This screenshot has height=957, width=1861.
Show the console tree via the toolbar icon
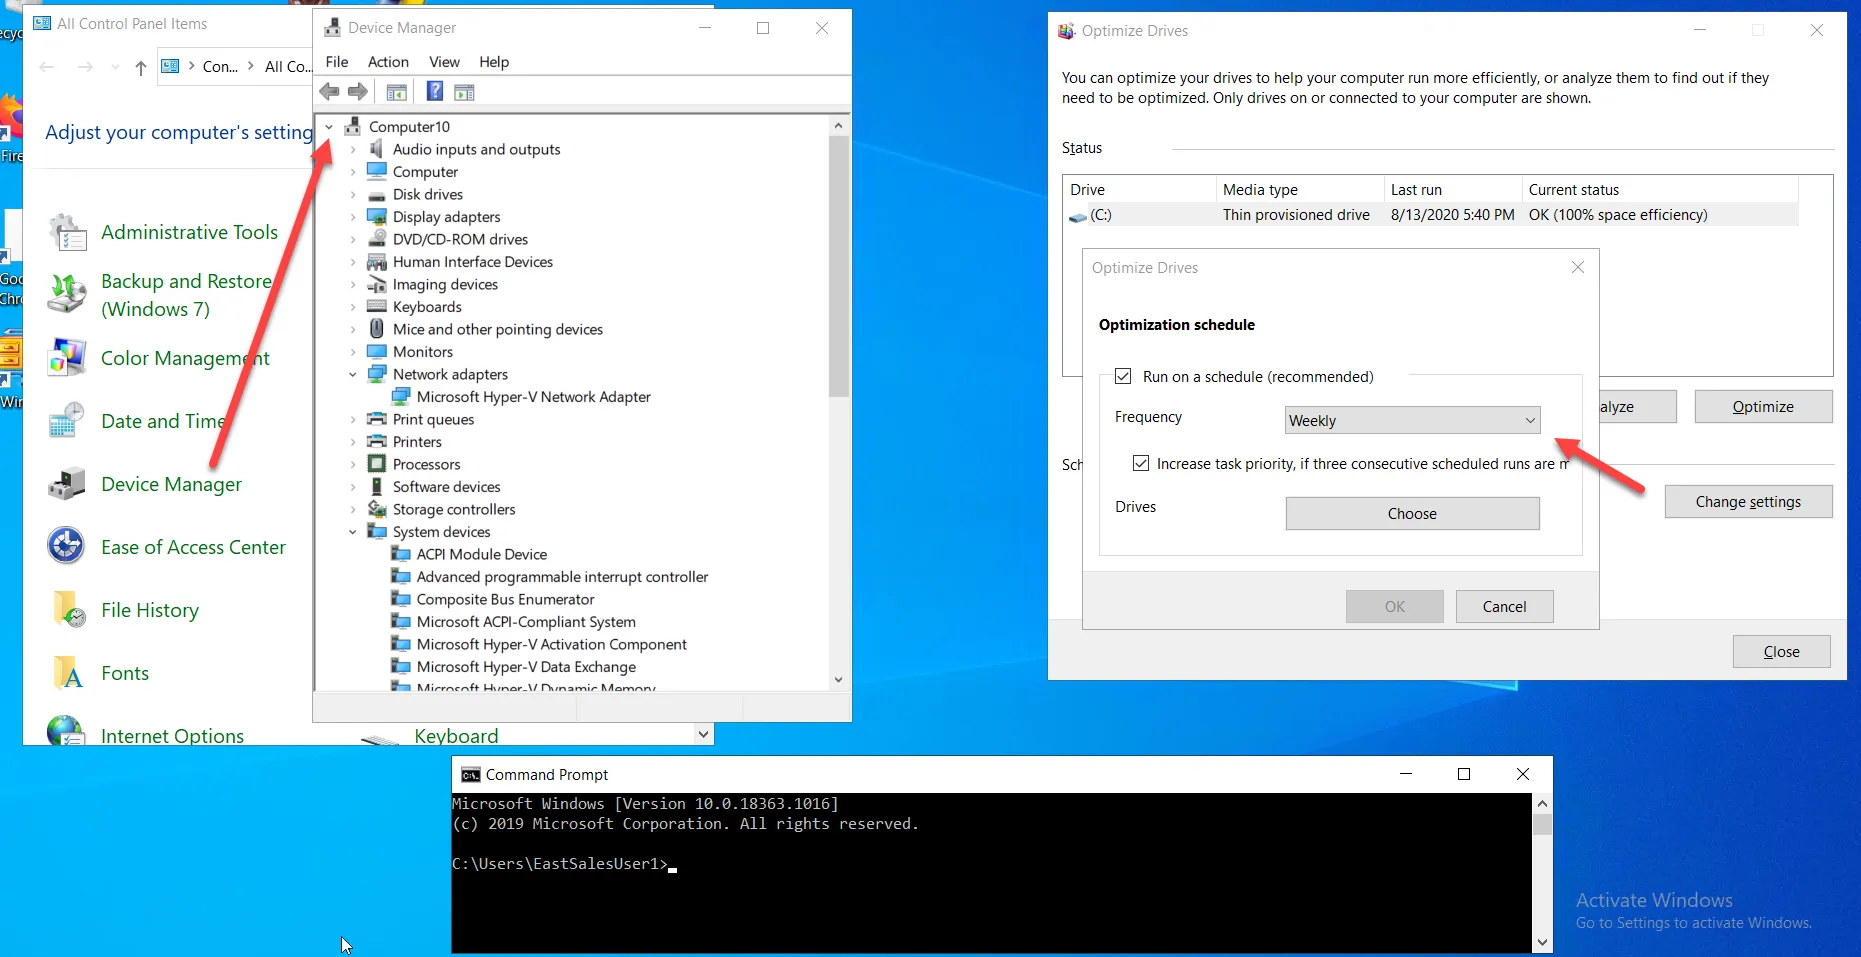click(396, 91)
